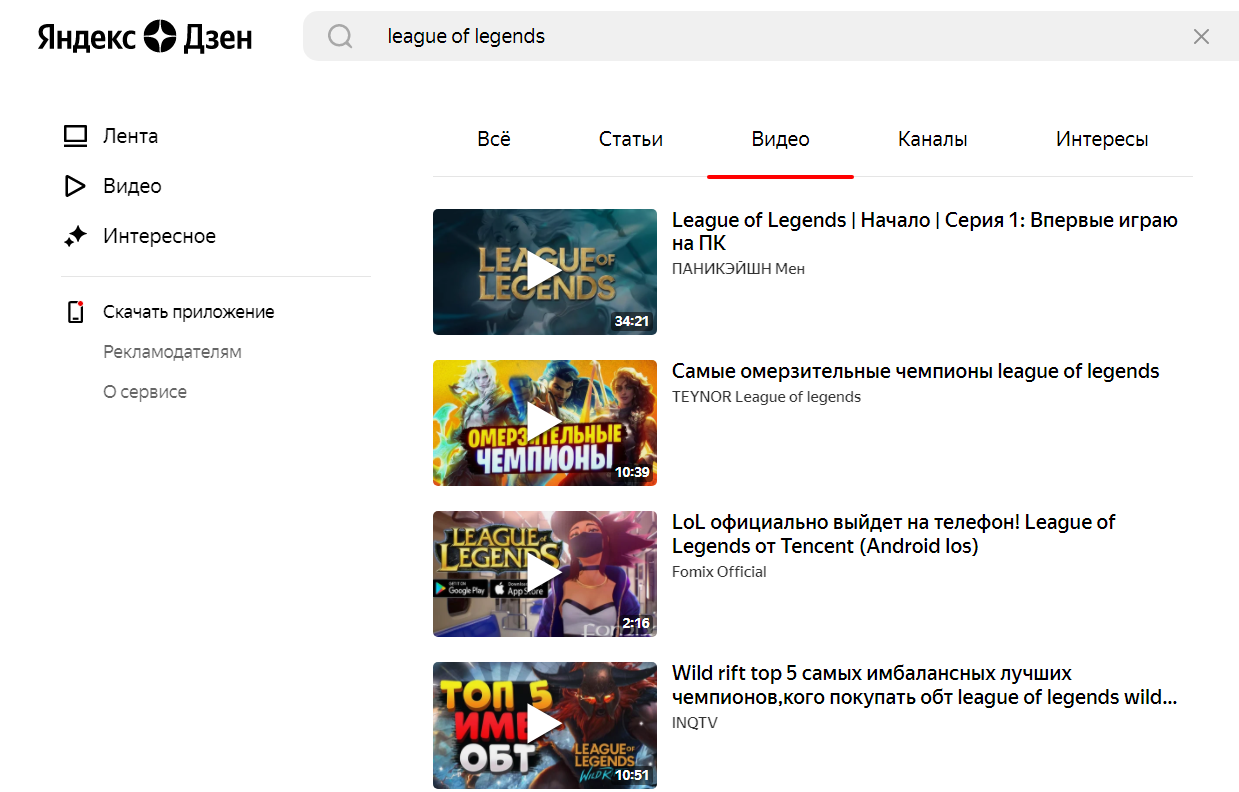Select the Каналы tab
This screenshot has height=792, width=1239.
[x=932, y=140]
